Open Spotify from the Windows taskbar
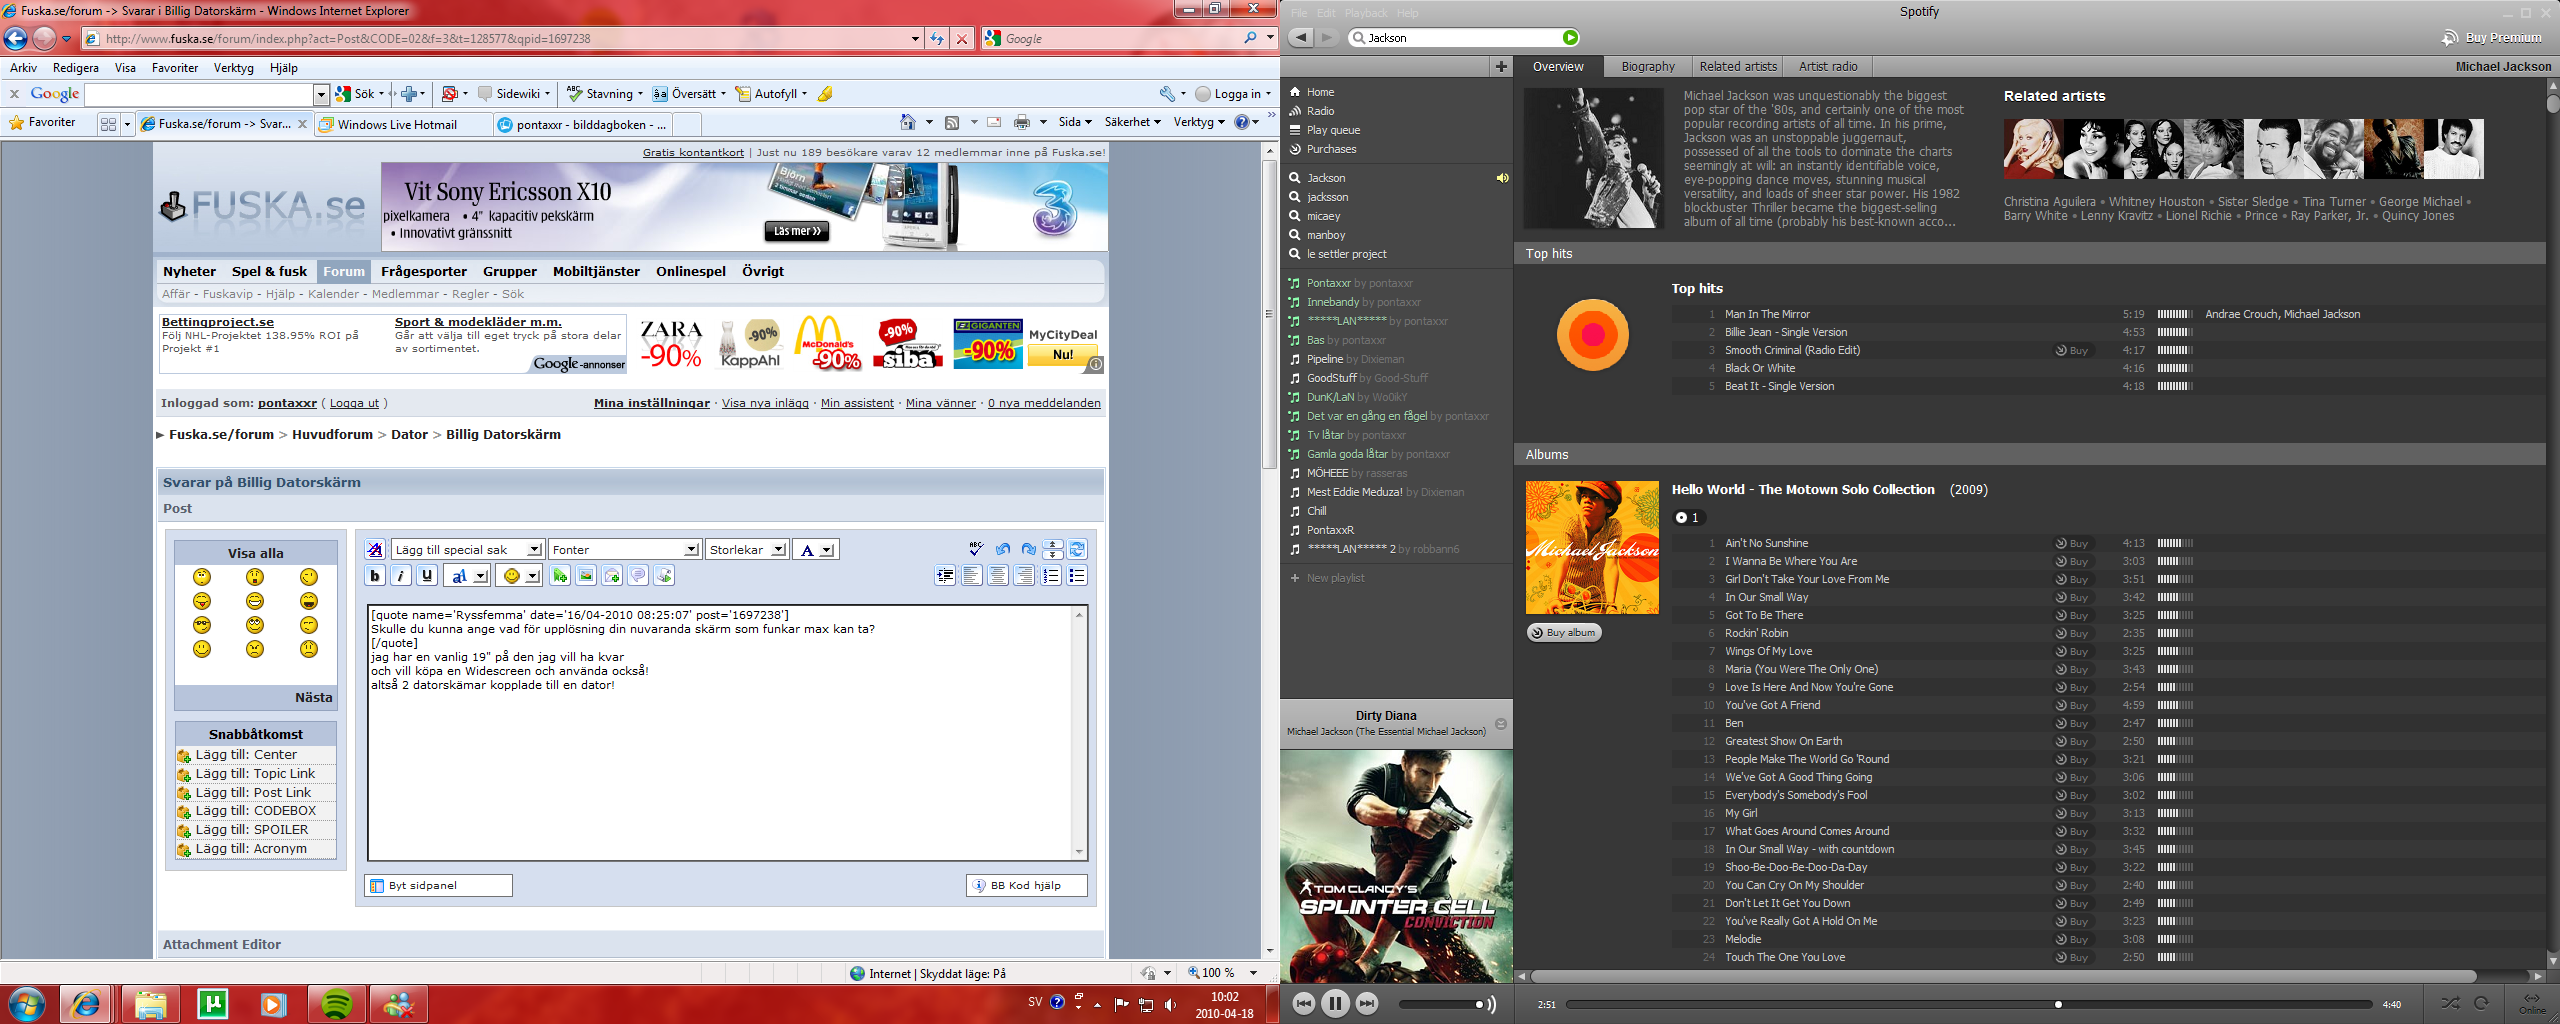 (337, 1004)
